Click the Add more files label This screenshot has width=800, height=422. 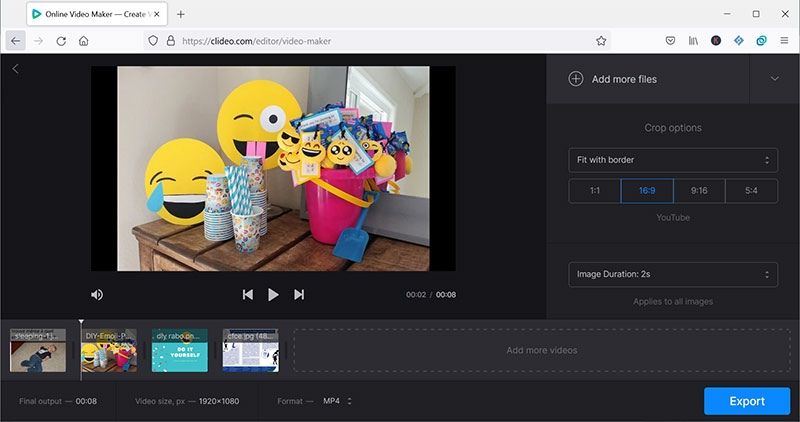(624, 79)
